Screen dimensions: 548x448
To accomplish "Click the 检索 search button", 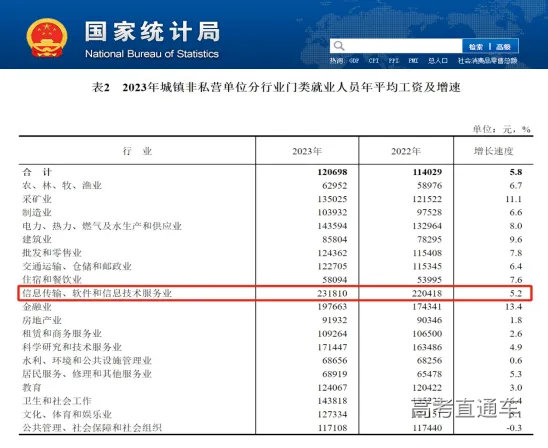I will pos(476,46).
